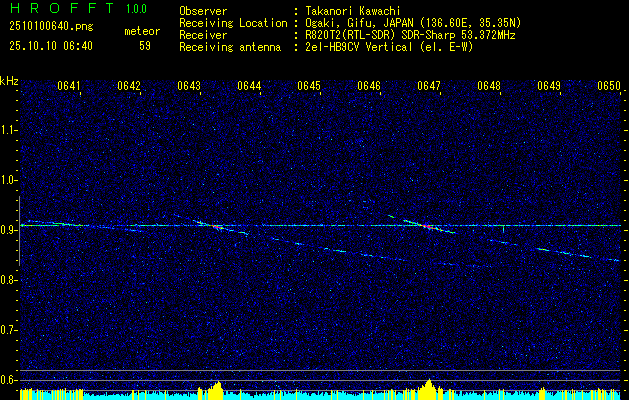Click the Receiving Location Ogaki, Gifu text
This screenshot has height=400, width=629.
(410, 22)
